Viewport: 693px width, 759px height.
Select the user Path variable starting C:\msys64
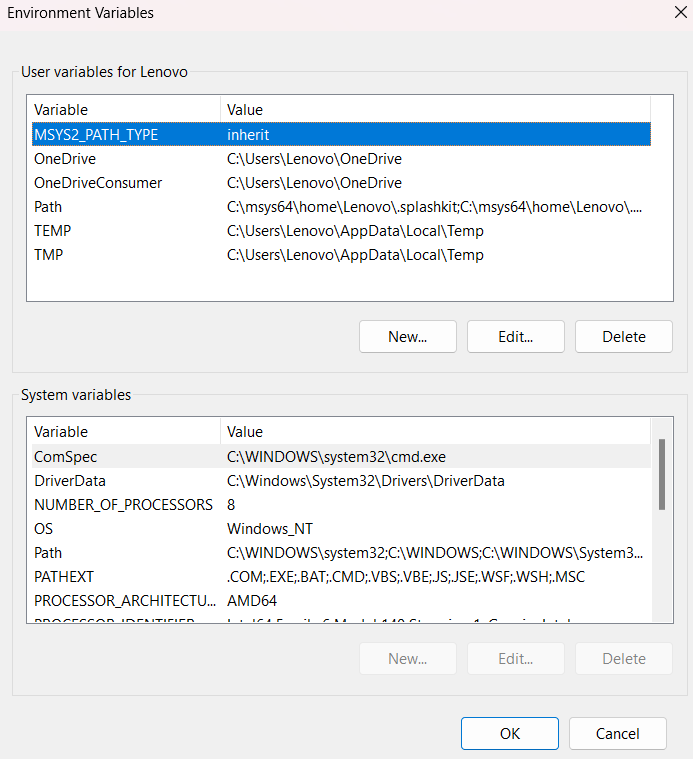341,207
